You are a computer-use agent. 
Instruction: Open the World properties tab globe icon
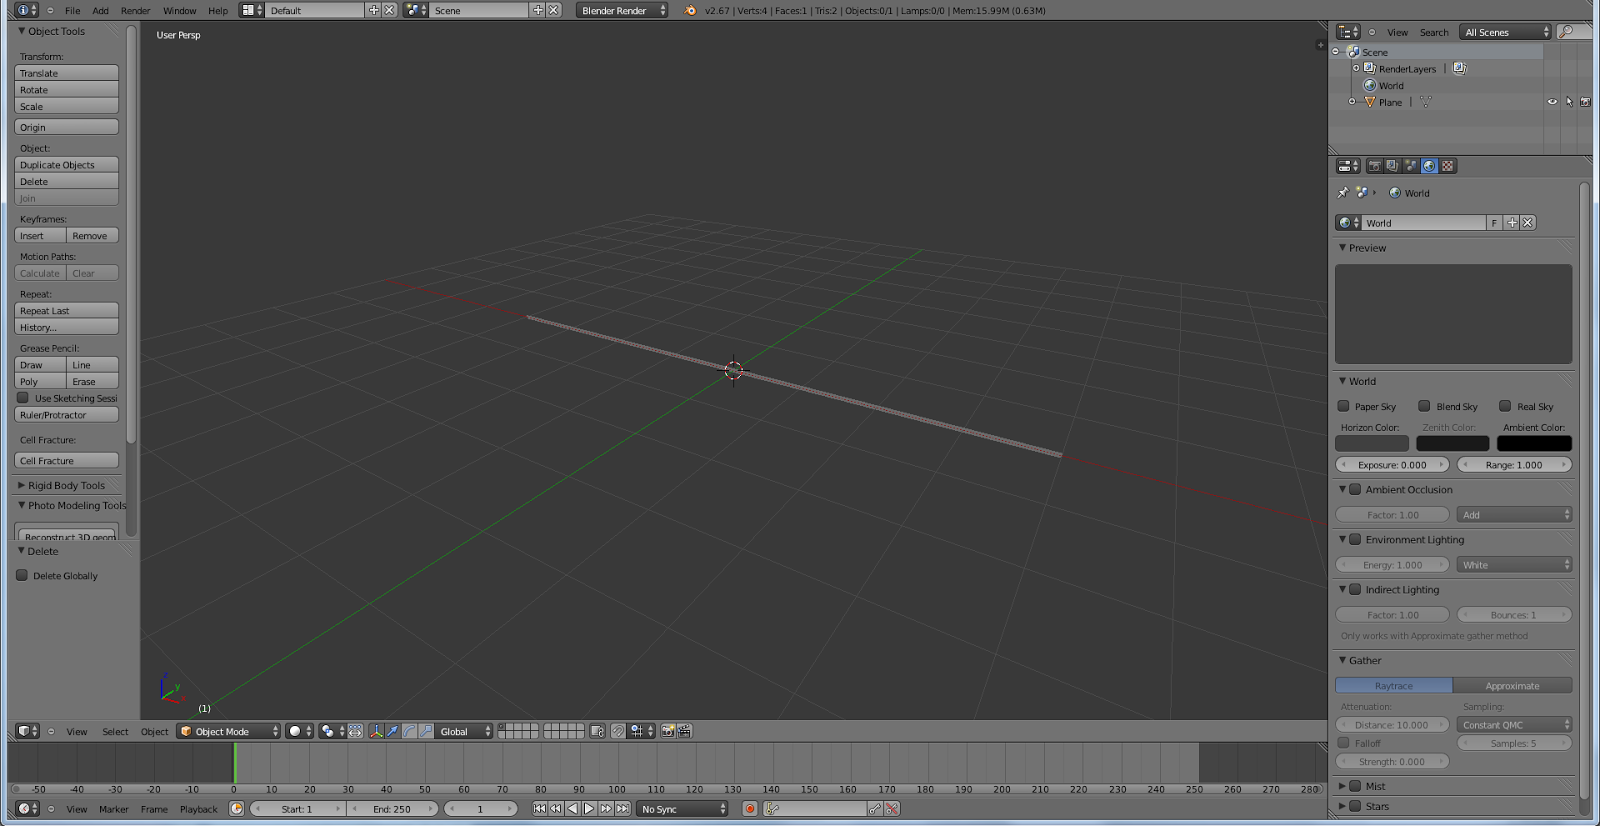point(1429,166)
